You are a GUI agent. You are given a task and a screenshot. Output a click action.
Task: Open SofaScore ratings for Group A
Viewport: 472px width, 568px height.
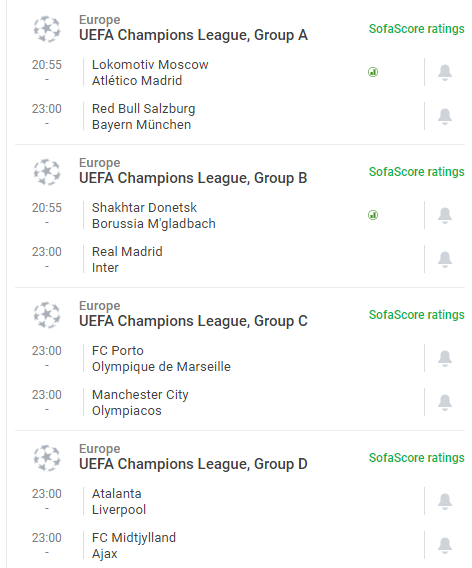point(416,29)
